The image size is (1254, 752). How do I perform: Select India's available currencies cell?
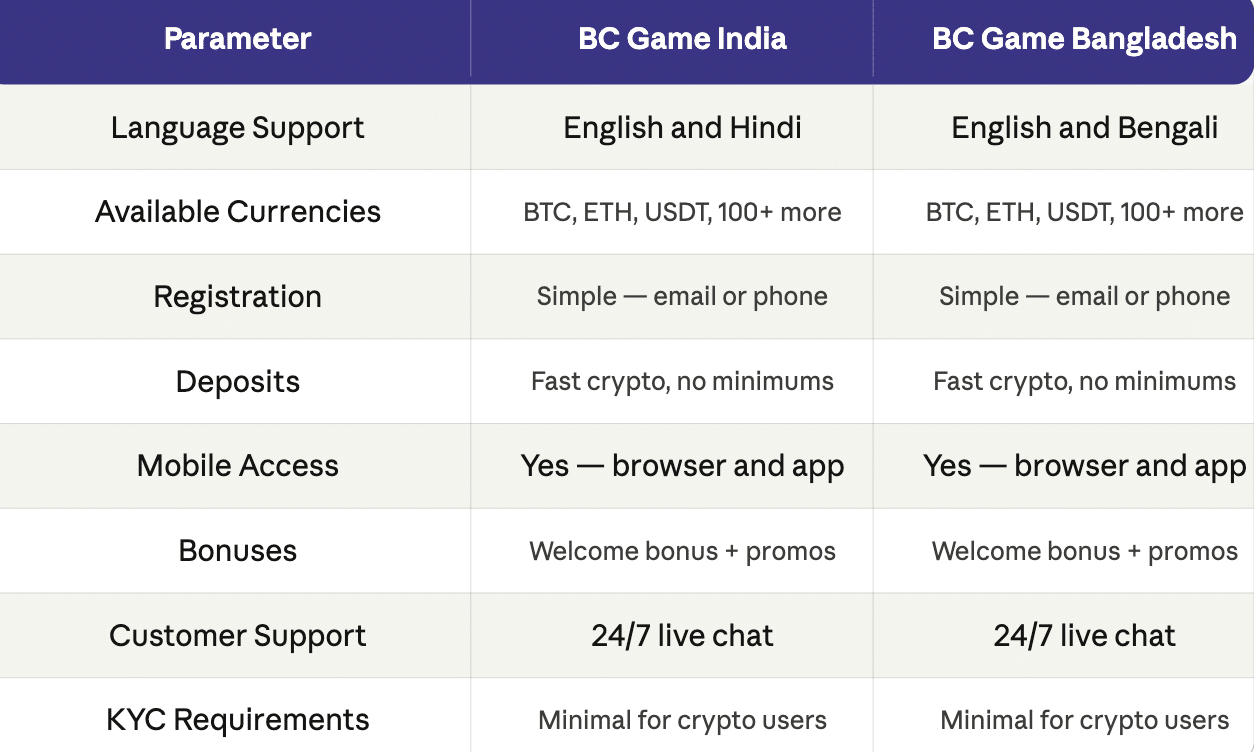pyautogui.click(x=682, y=212)
